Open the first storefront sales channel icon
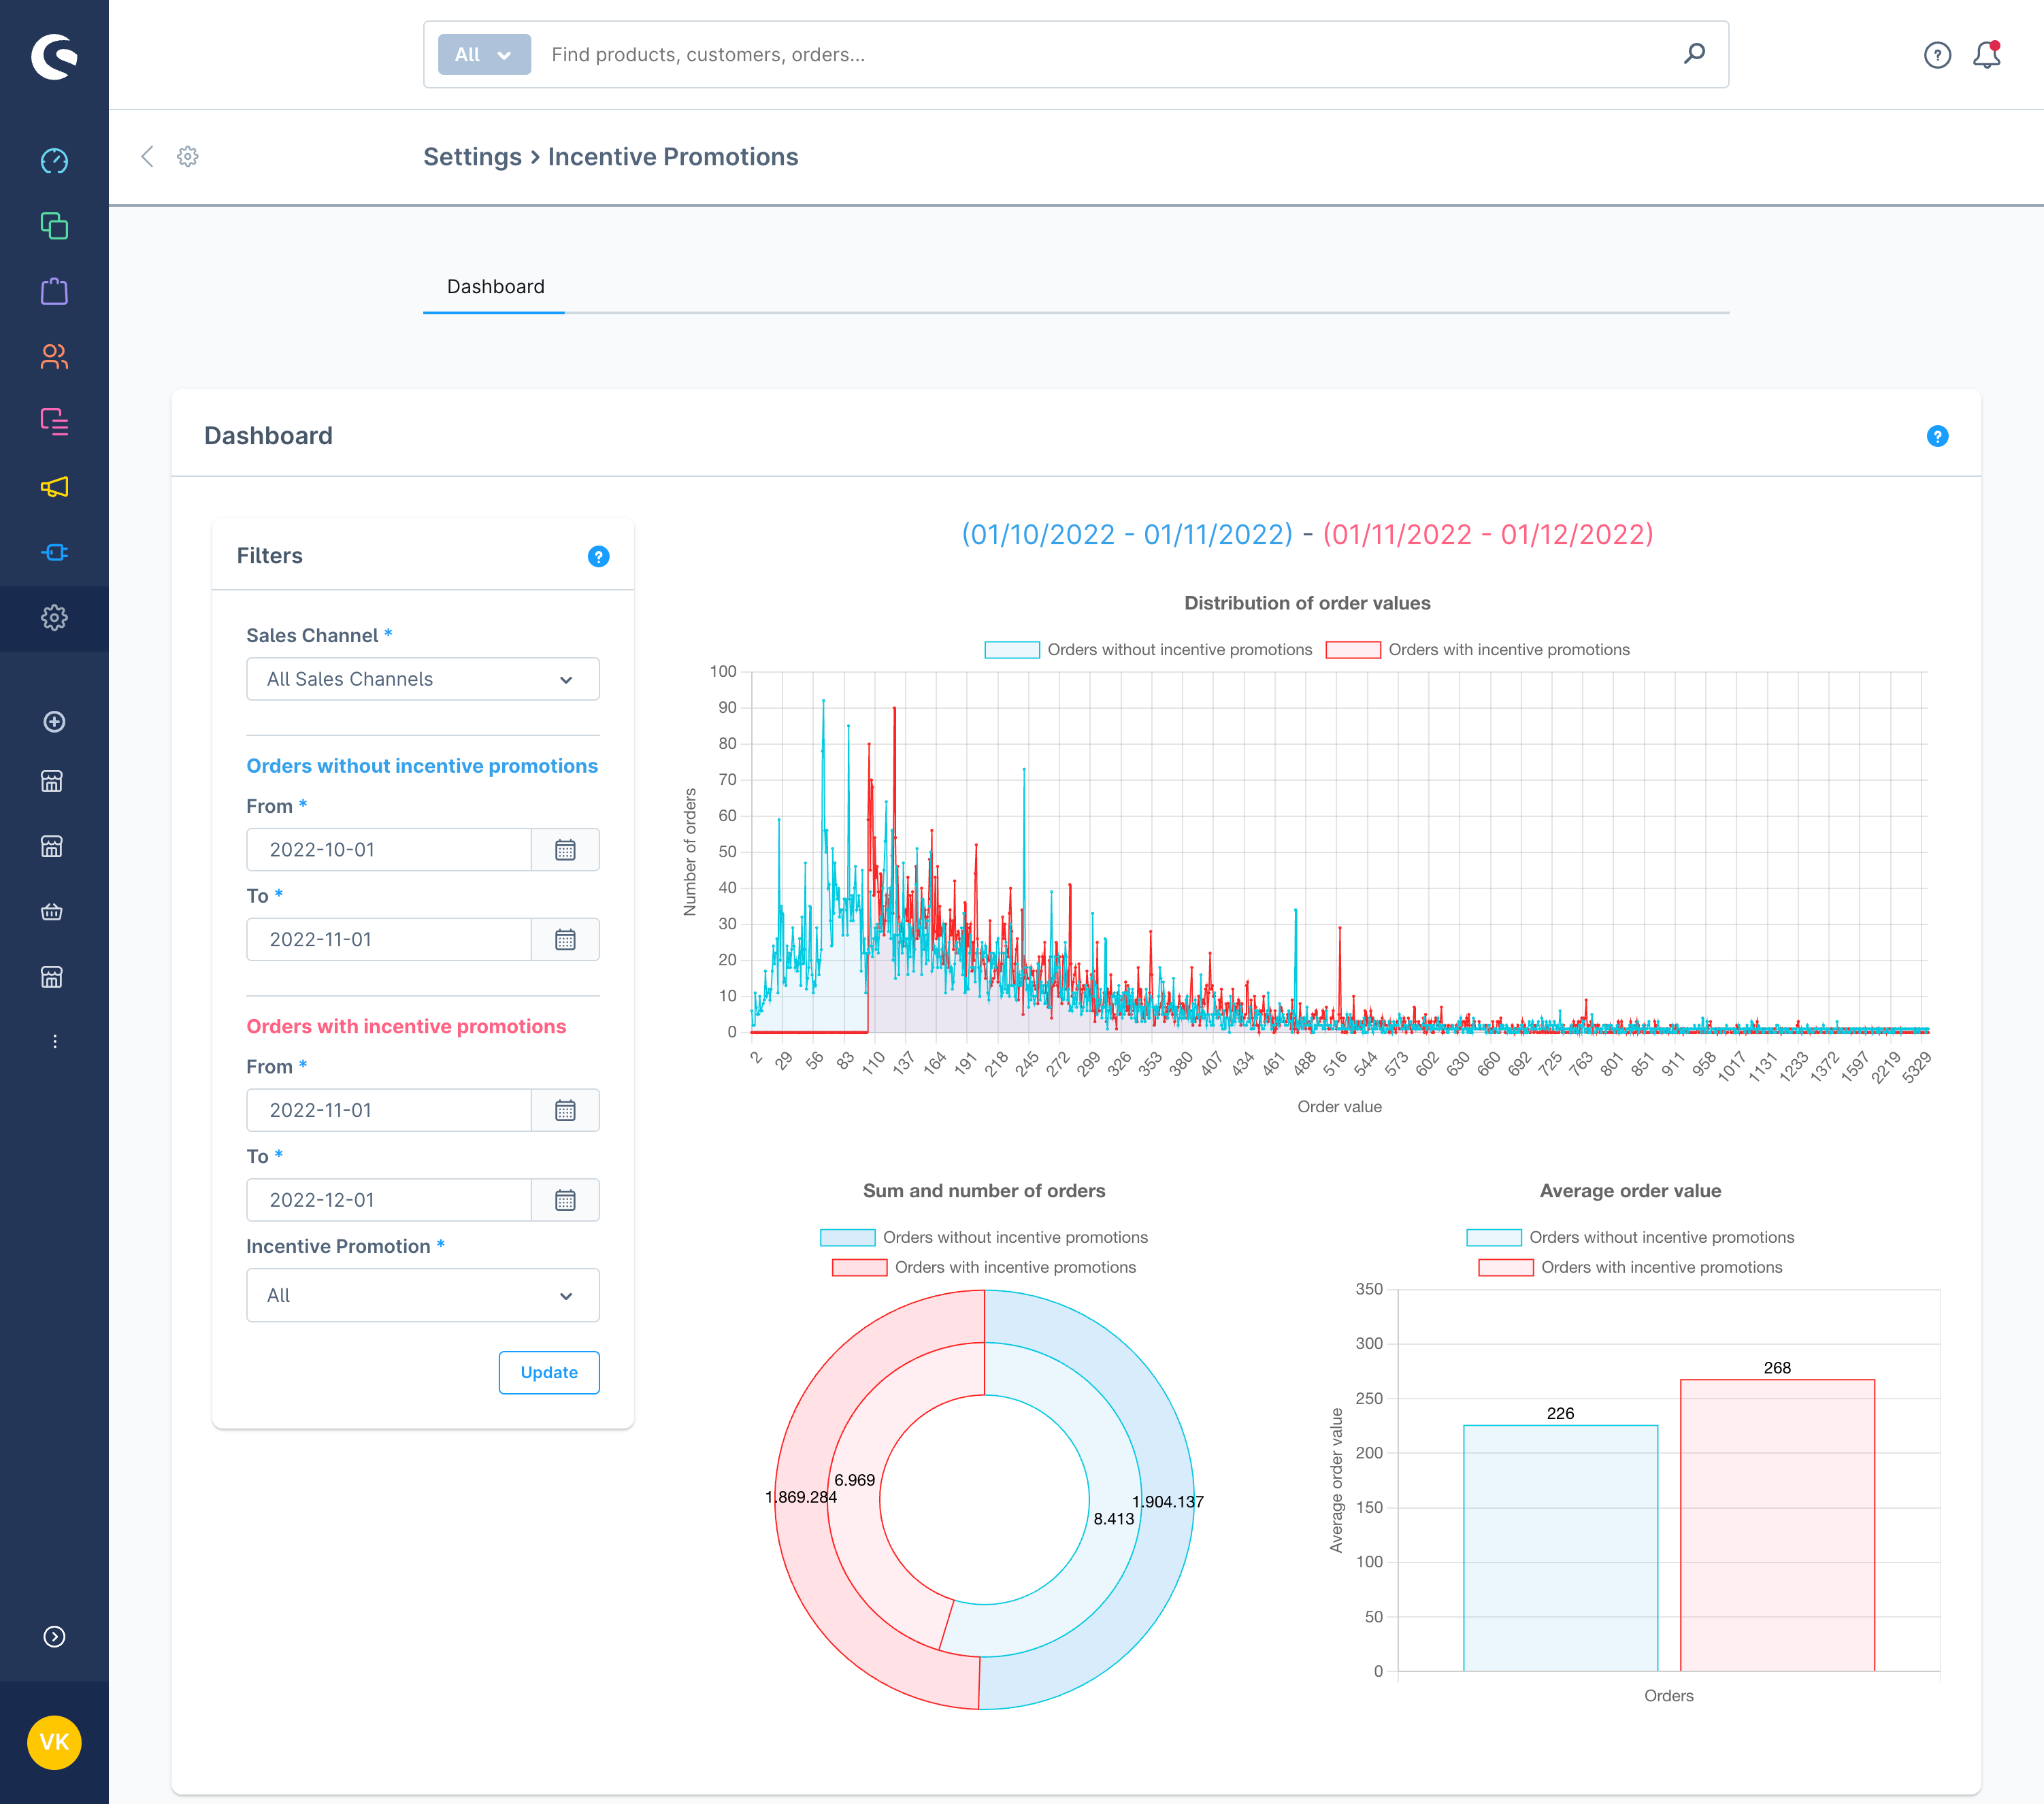Image resolution: width=2044 pixels, height=1804 pixels. tap(52, 781)
